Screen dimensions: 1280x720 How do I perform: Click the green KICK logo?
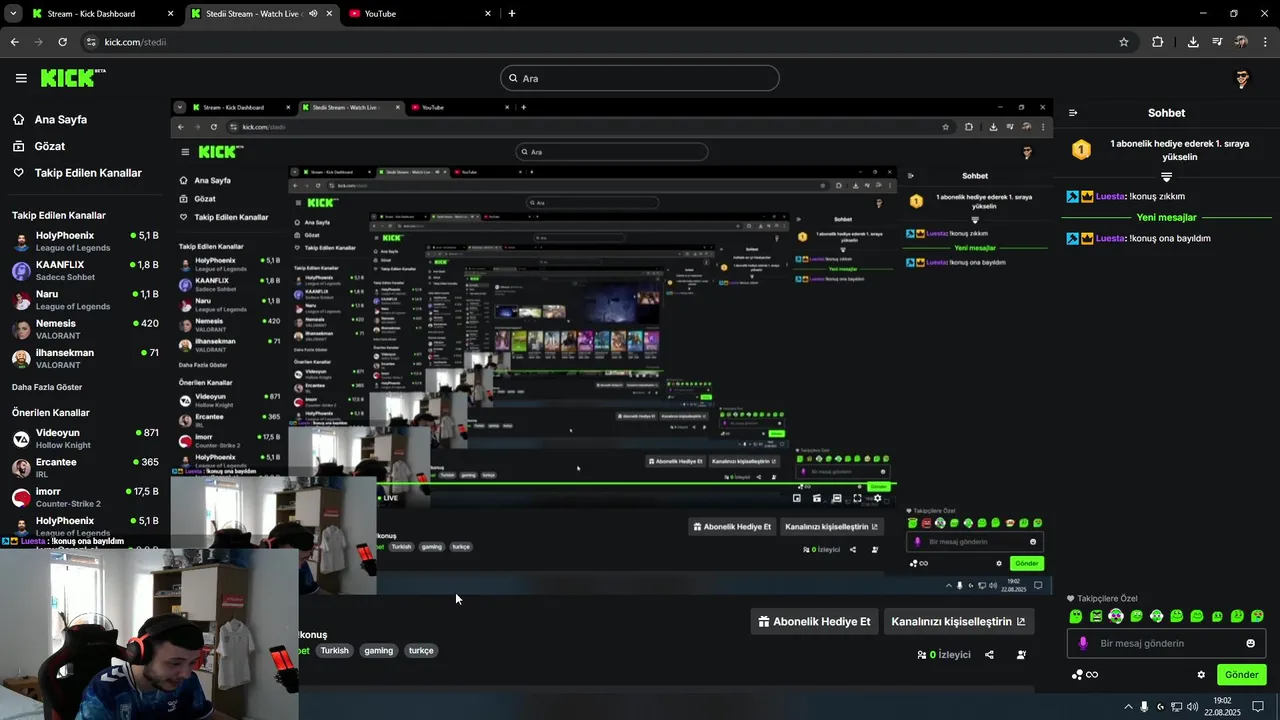tap(73, 78)
